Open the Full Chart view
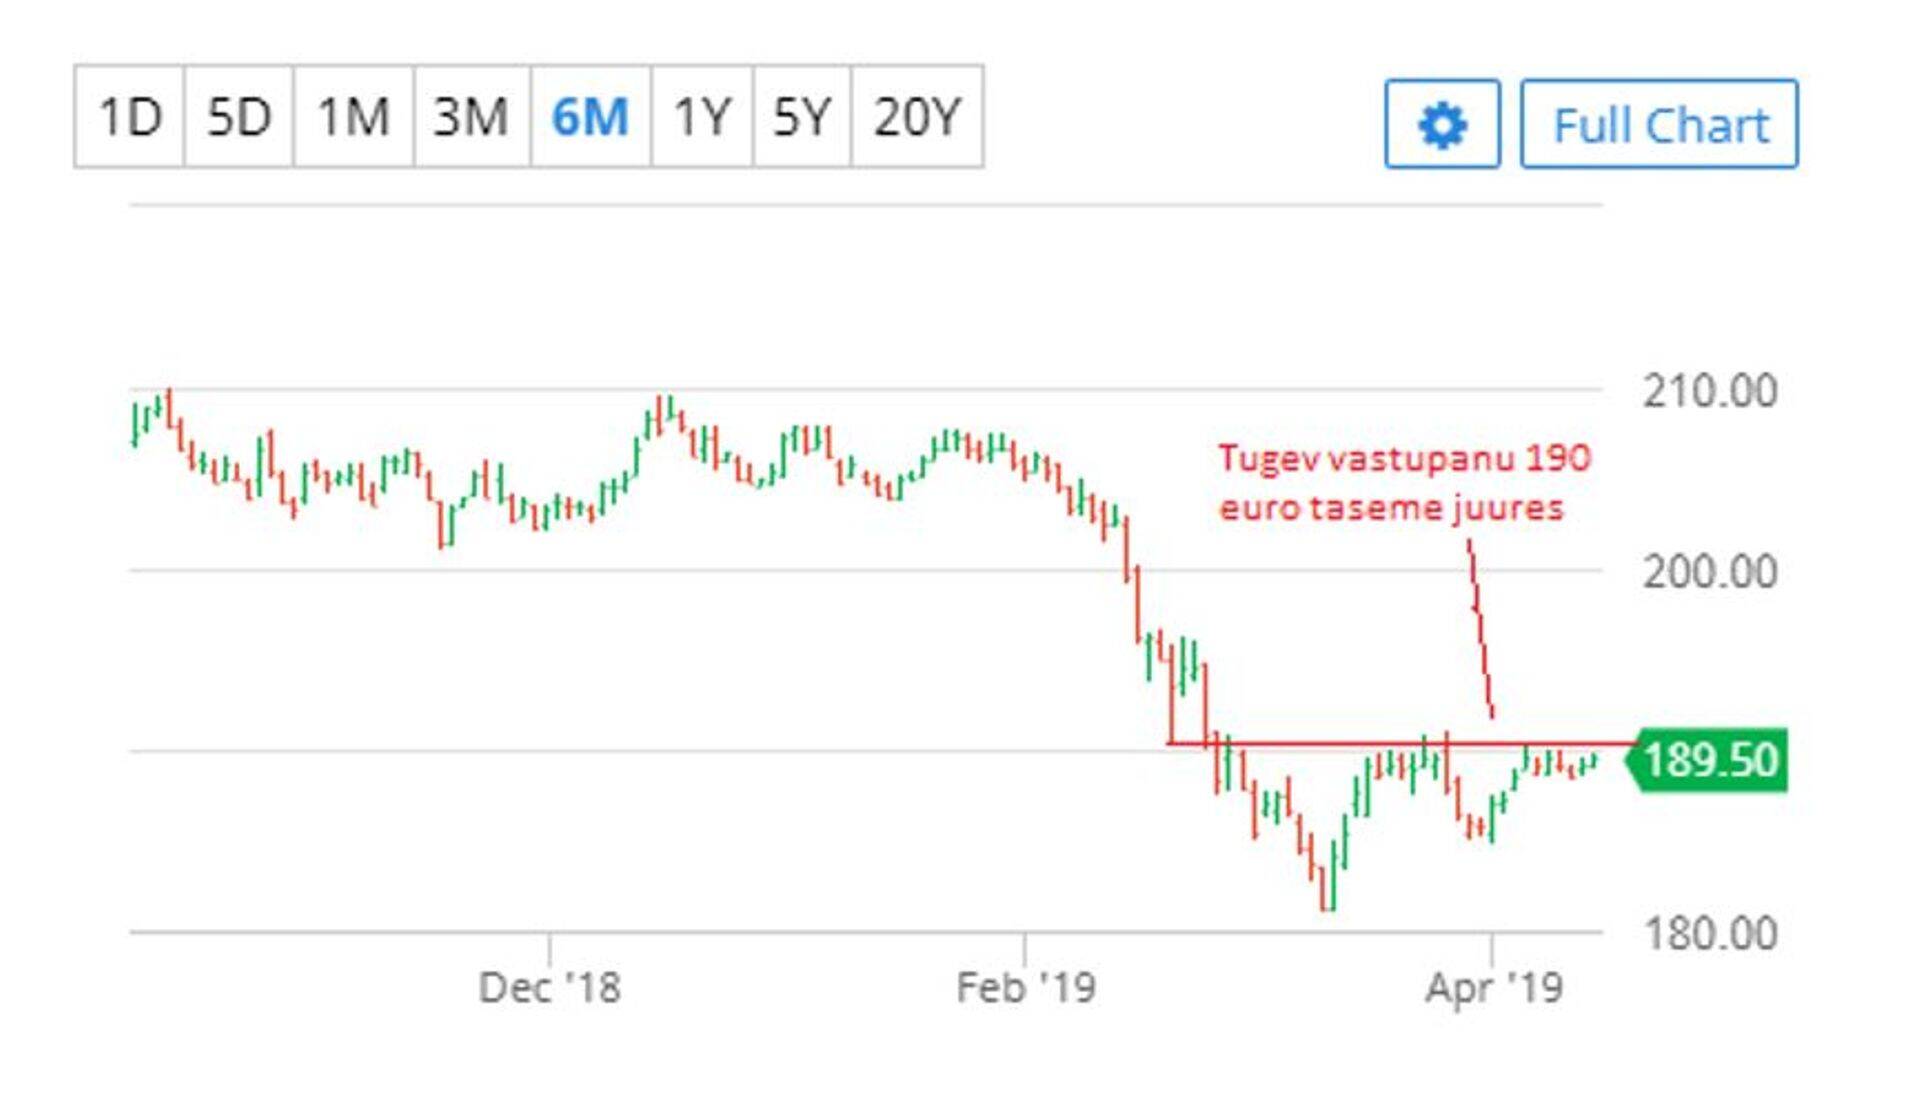This screenshot has height=1101, width=1920. click(1659, 125)
